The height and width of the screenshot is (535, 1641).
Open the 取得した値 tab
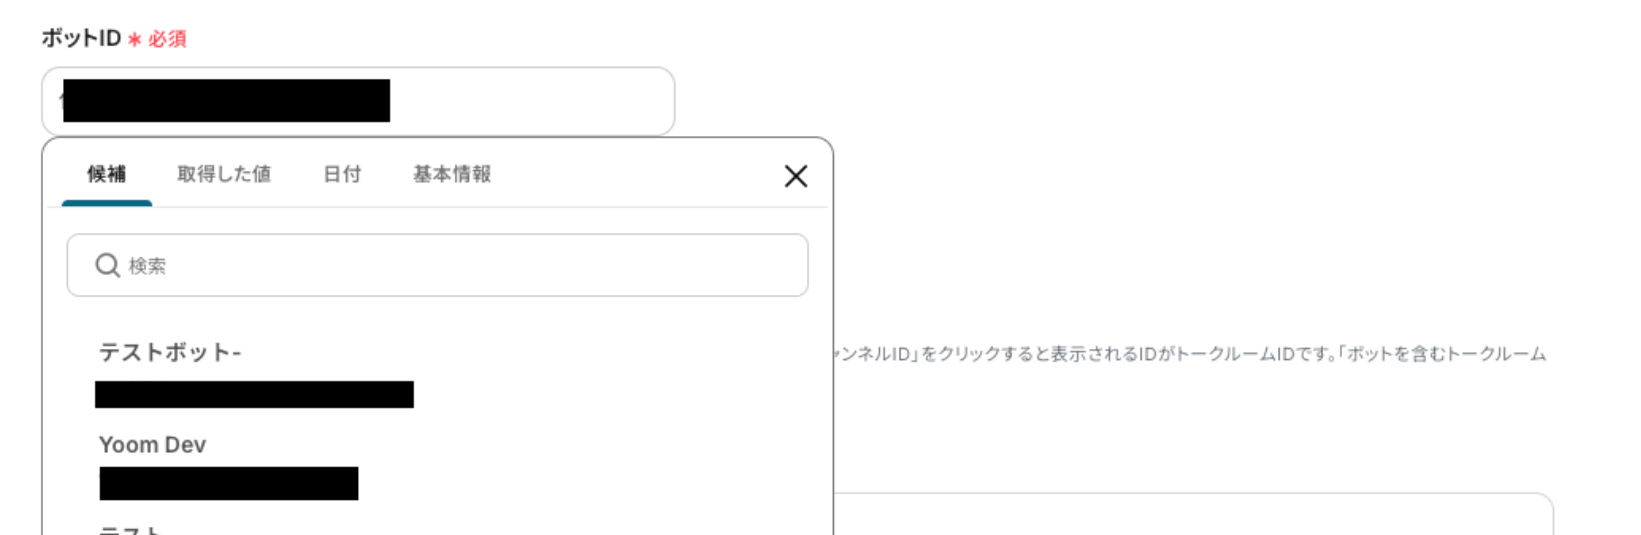224,174
